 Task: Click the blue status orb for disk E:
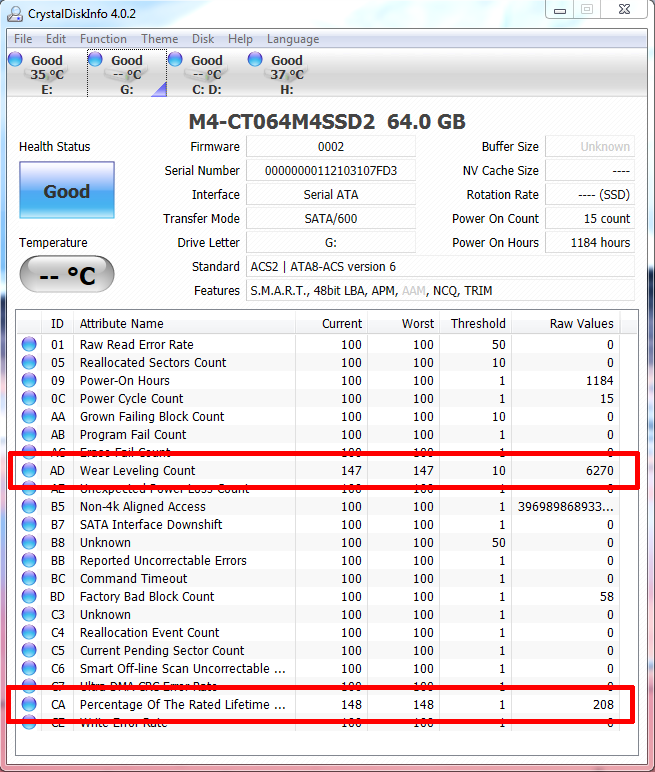(x=16, y=60)
